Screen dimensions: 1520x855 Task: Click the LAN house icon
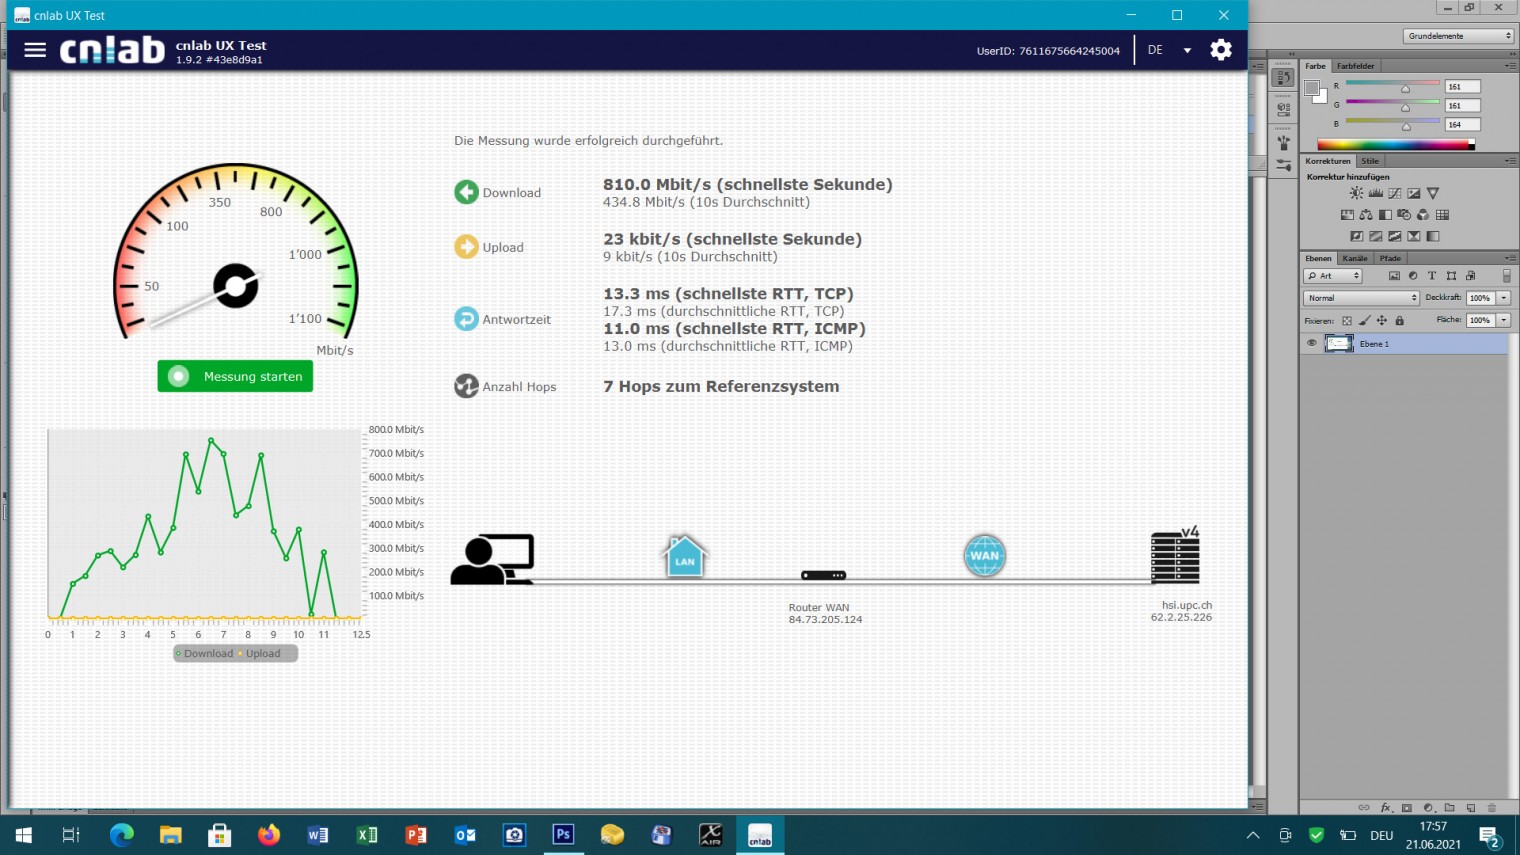pos(685,557)
